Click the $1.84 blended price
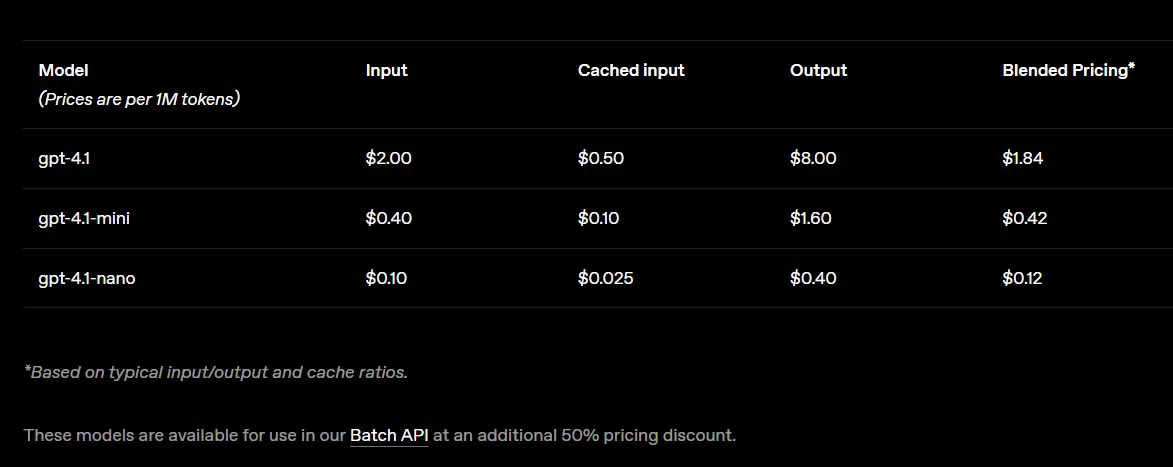Viewport: 1173px width, 467px height. [x=1022, y=158]
